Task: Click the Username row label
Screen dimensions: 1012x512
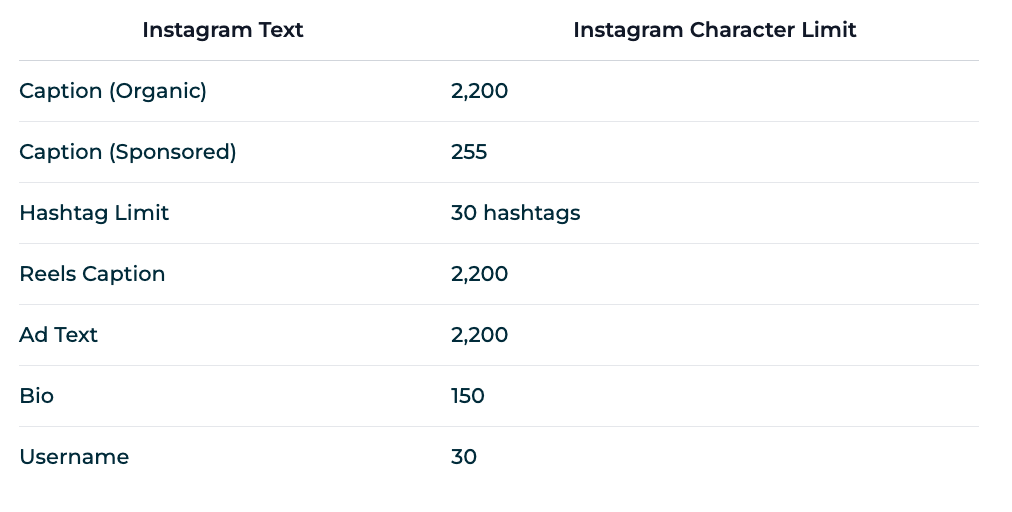Action: (74, 457)
